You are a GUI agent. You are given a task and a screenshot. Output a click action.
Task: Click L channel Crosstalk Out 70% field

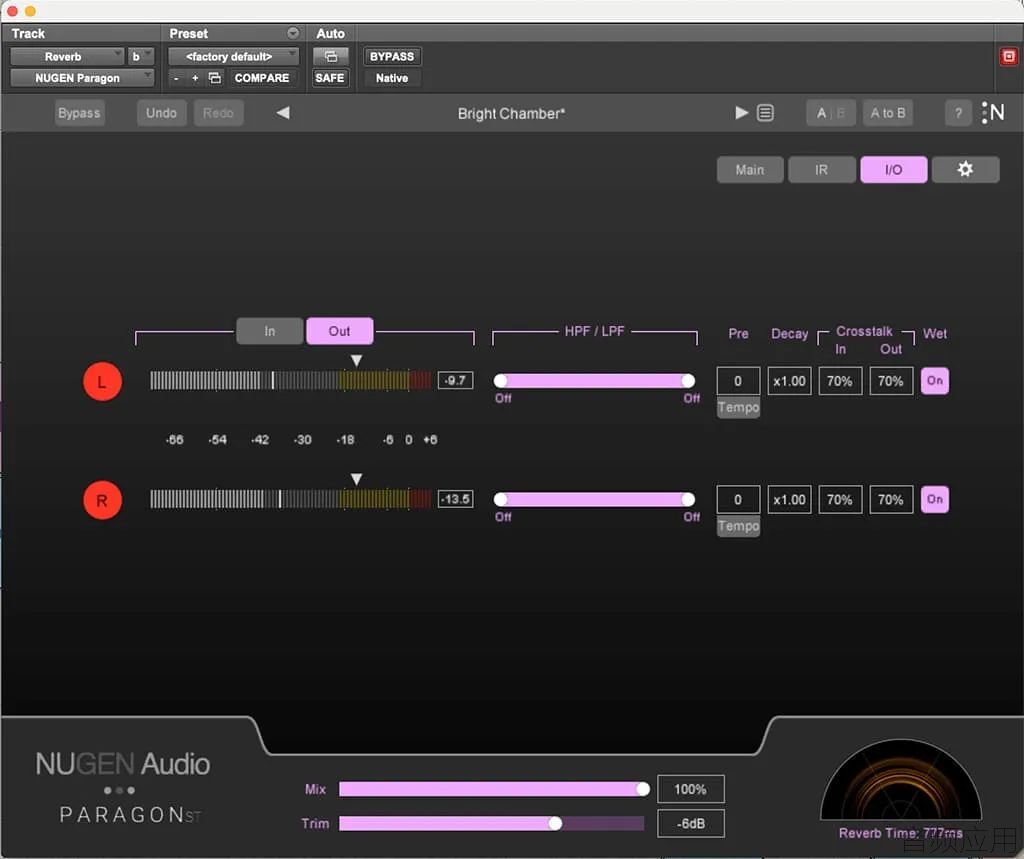tap(891, 381)
